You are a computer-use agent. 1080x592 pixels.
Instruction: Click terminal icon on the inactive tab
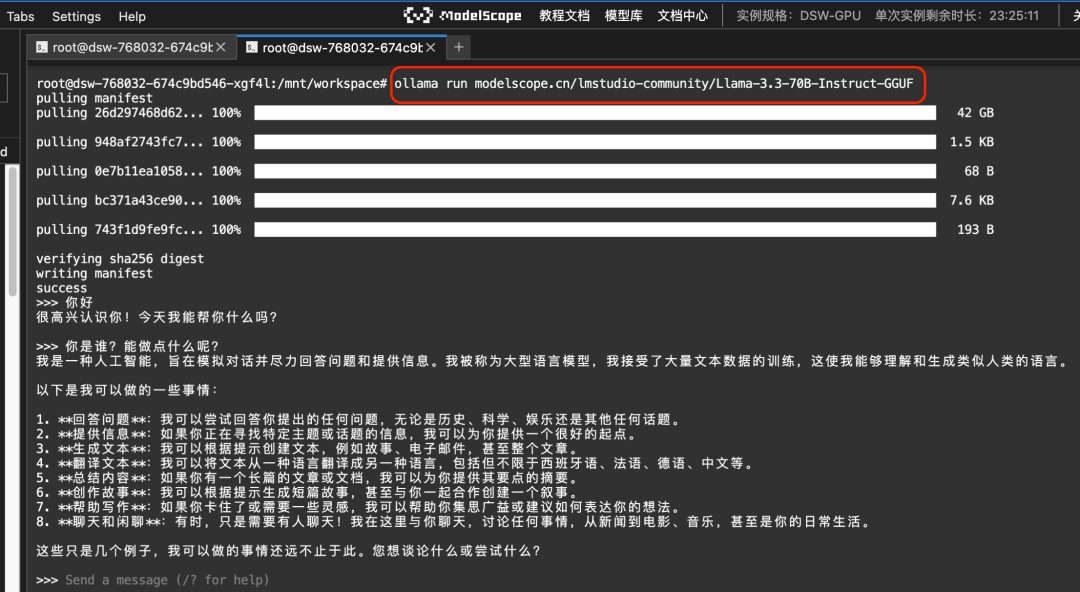click(42, 47)
